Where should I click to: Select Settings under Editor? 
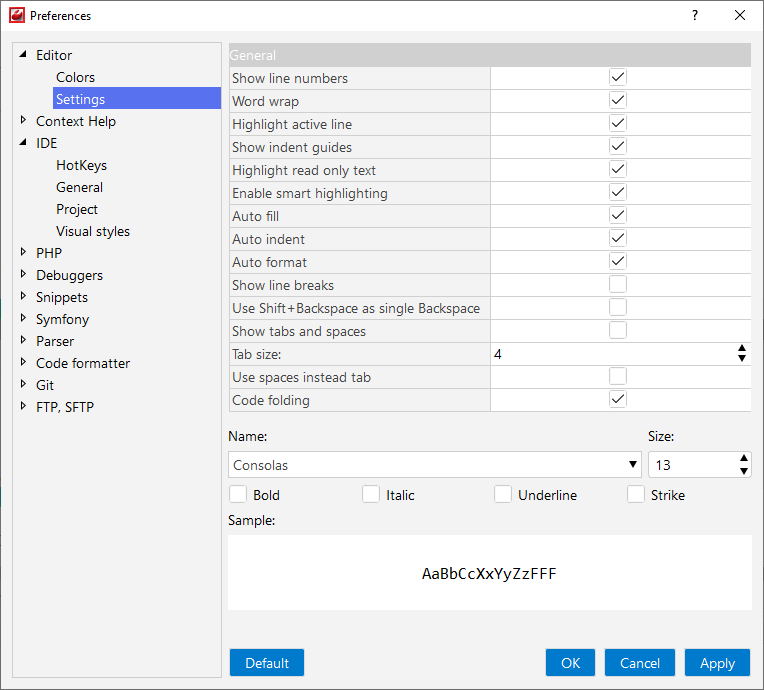click(x=136, y=99)
